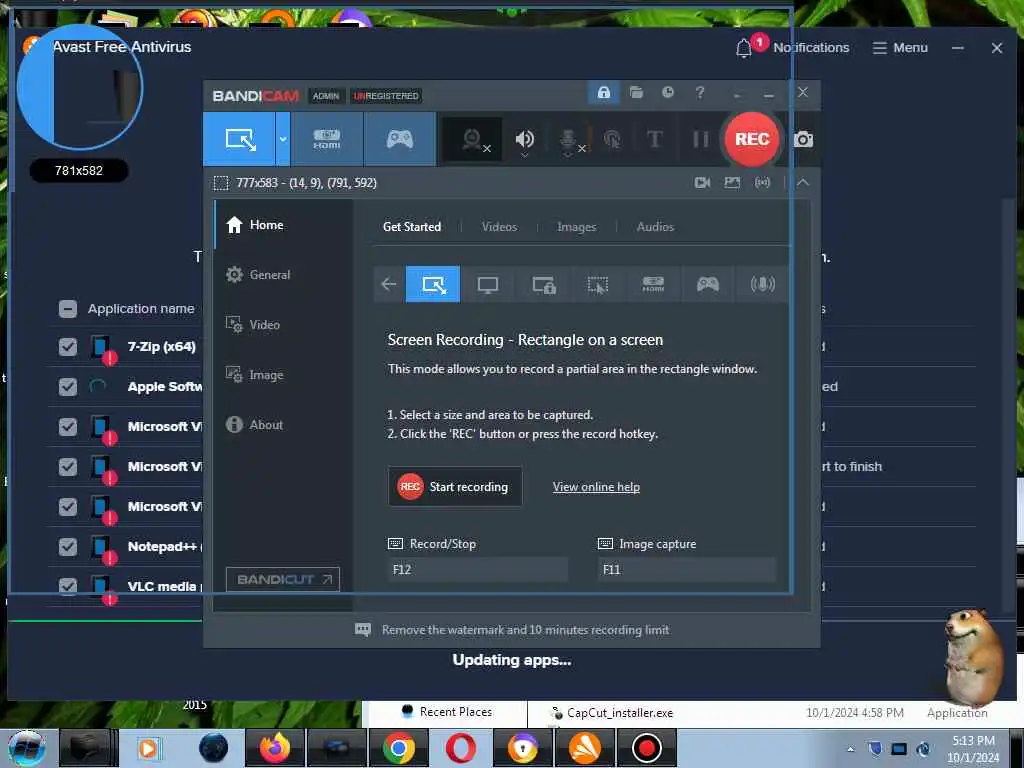This screenshot has width=1024, height=768.
Task: Select around mouse recording mode icon
Action: pyautogui.click(x=598, y=284)
